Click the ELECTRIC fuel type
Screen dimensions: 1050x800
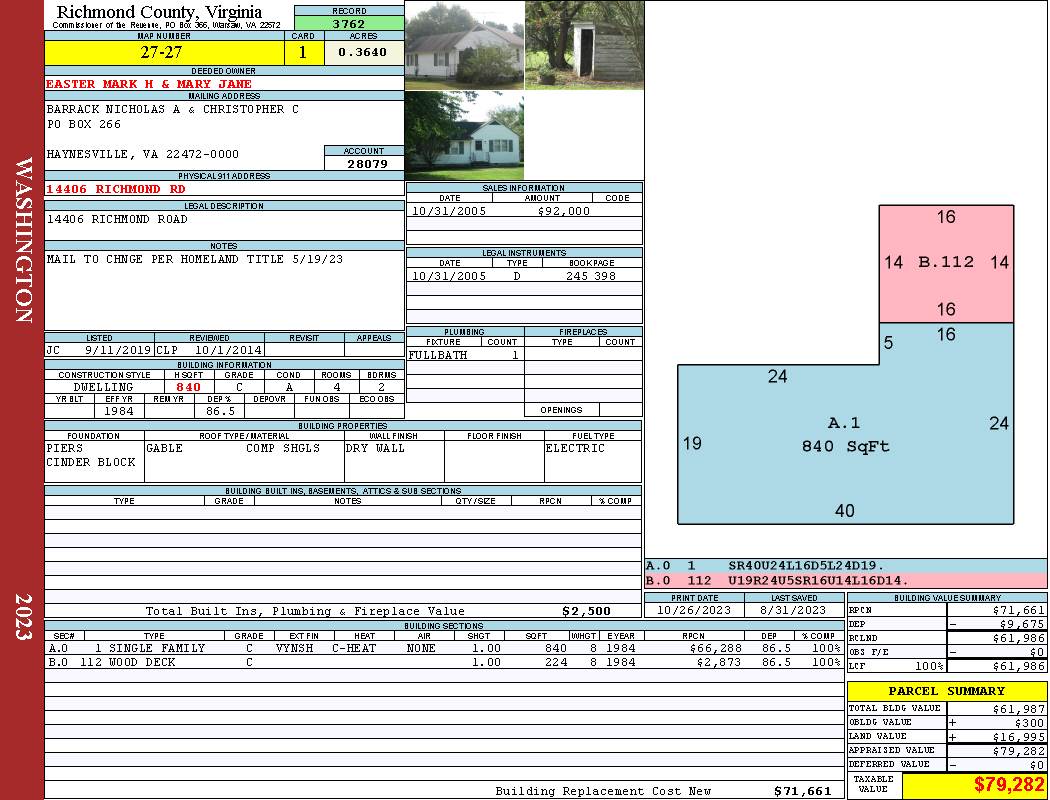click(575, 449)
